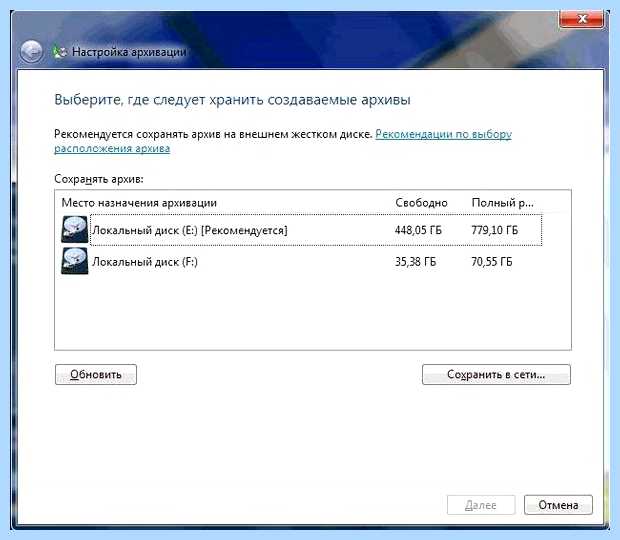Cancel the wizard with the Отмена button

[558, 505]
